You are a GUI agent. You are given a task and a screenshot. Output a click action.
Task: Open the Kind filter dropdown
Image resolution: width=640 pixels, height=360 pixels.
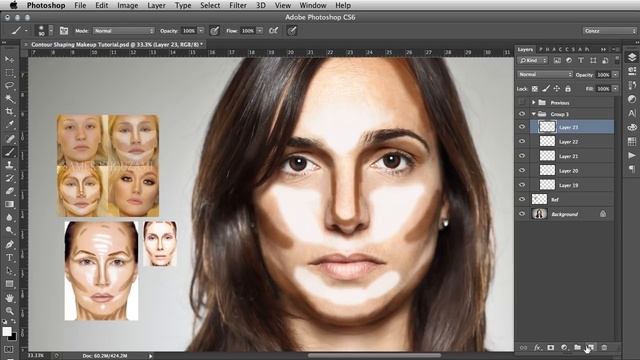(533, 60)
